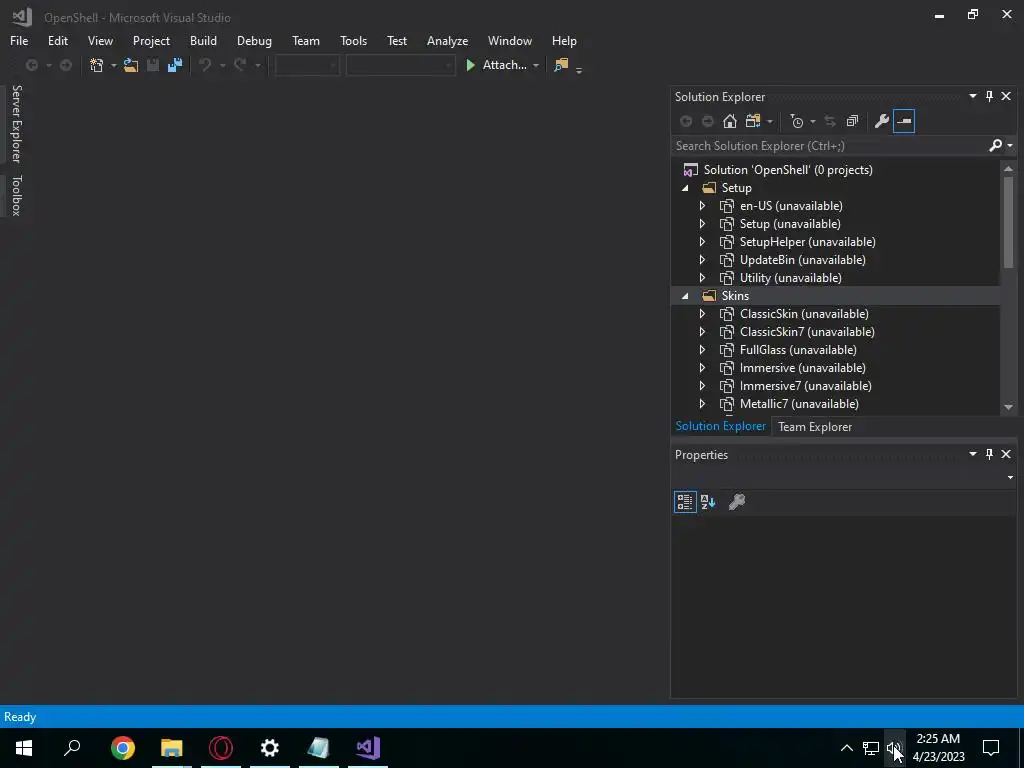Click Solution Explorer scrollbar down arrow

1008,407
